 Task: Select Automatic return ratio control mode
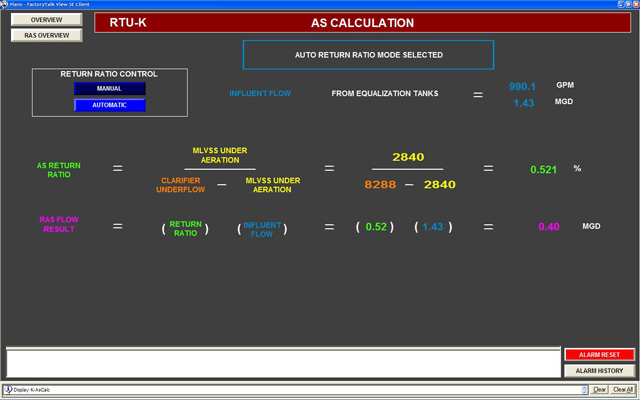click(x=109, y=104)
